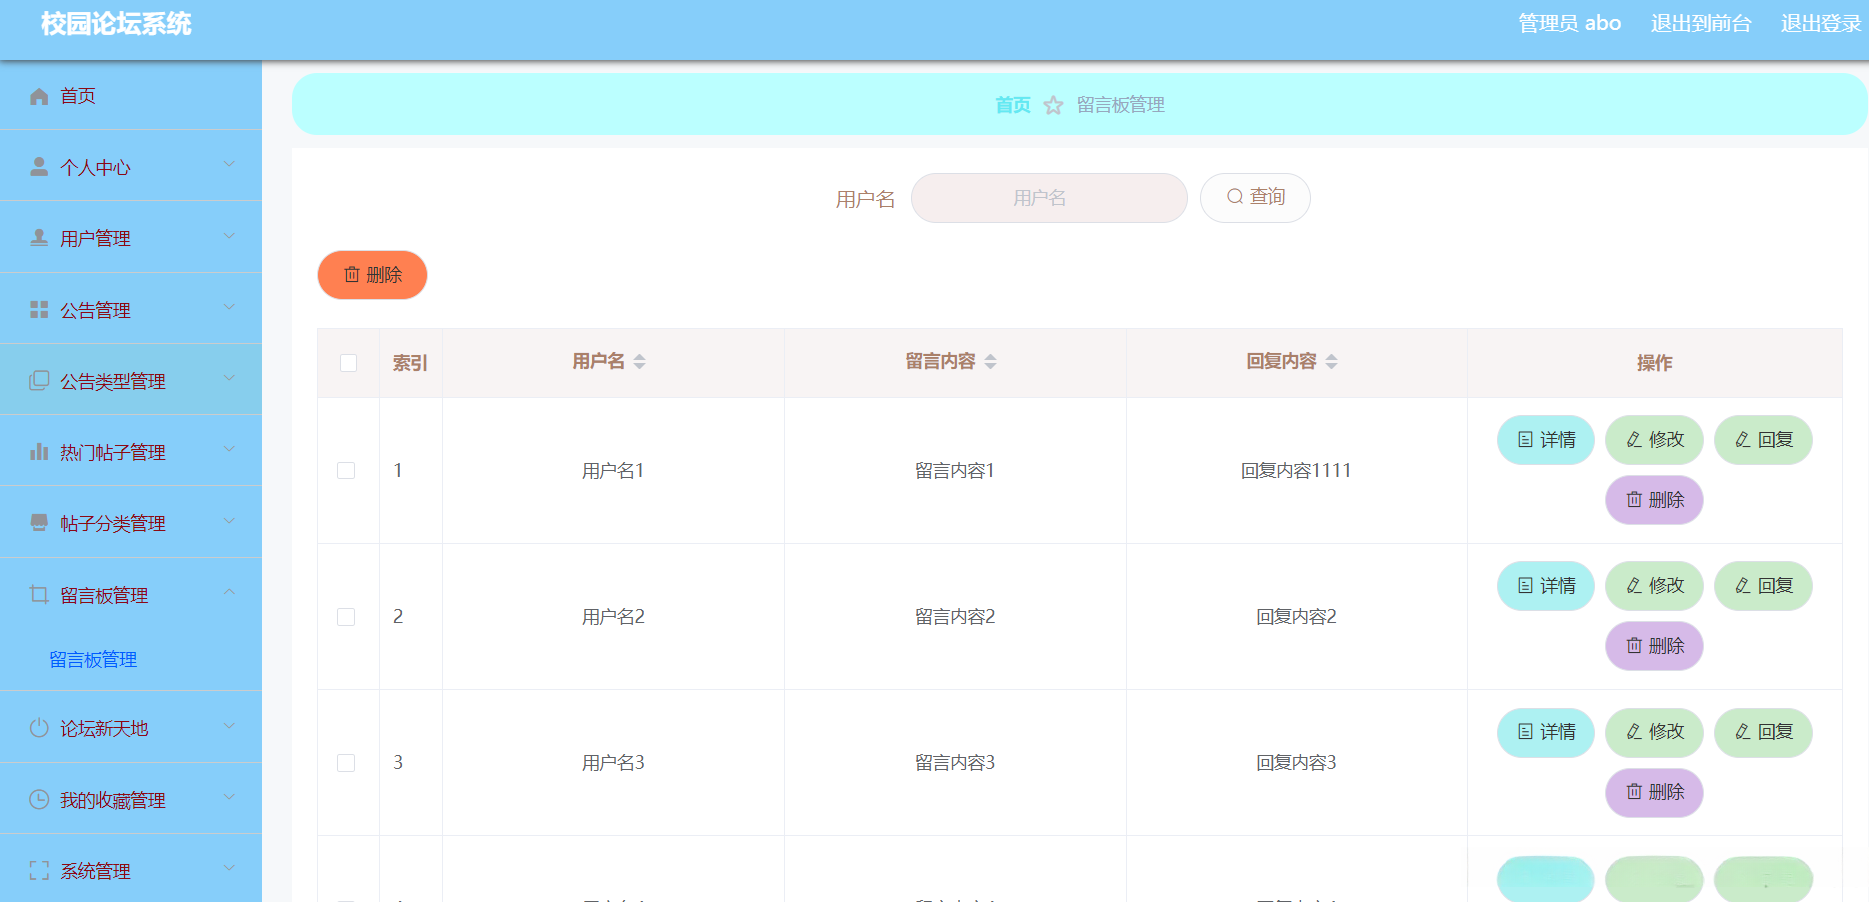
Task: Click the bar chart icon beside 热门帖子管理
Action: click(x=39, y=452)
